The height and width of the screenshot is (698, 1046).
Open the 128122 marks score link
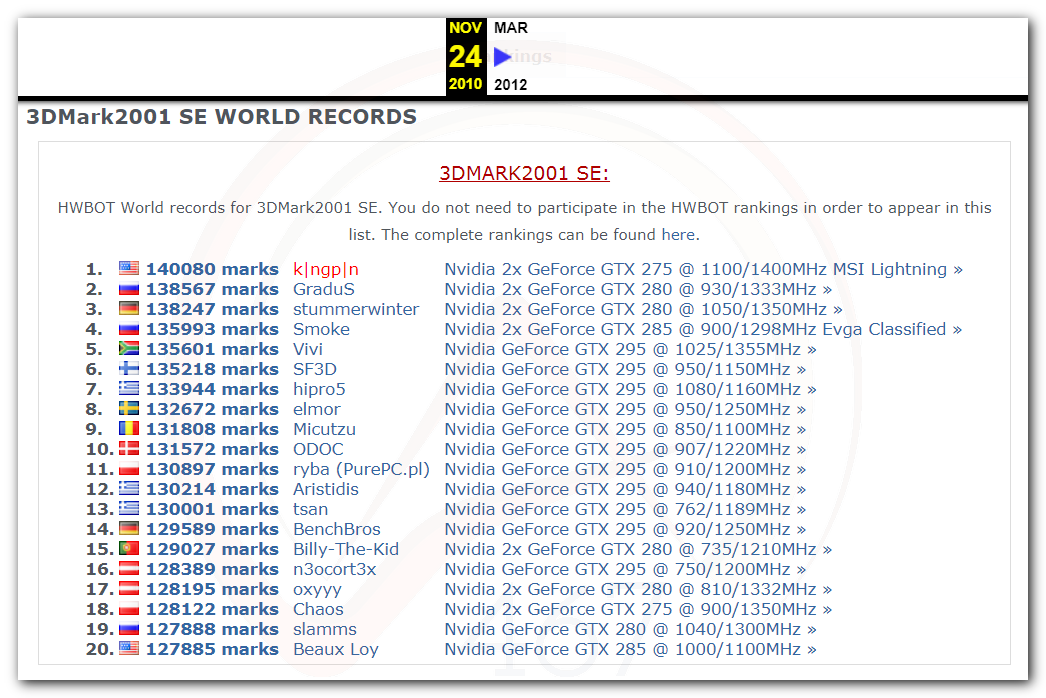tap(212, 609)
